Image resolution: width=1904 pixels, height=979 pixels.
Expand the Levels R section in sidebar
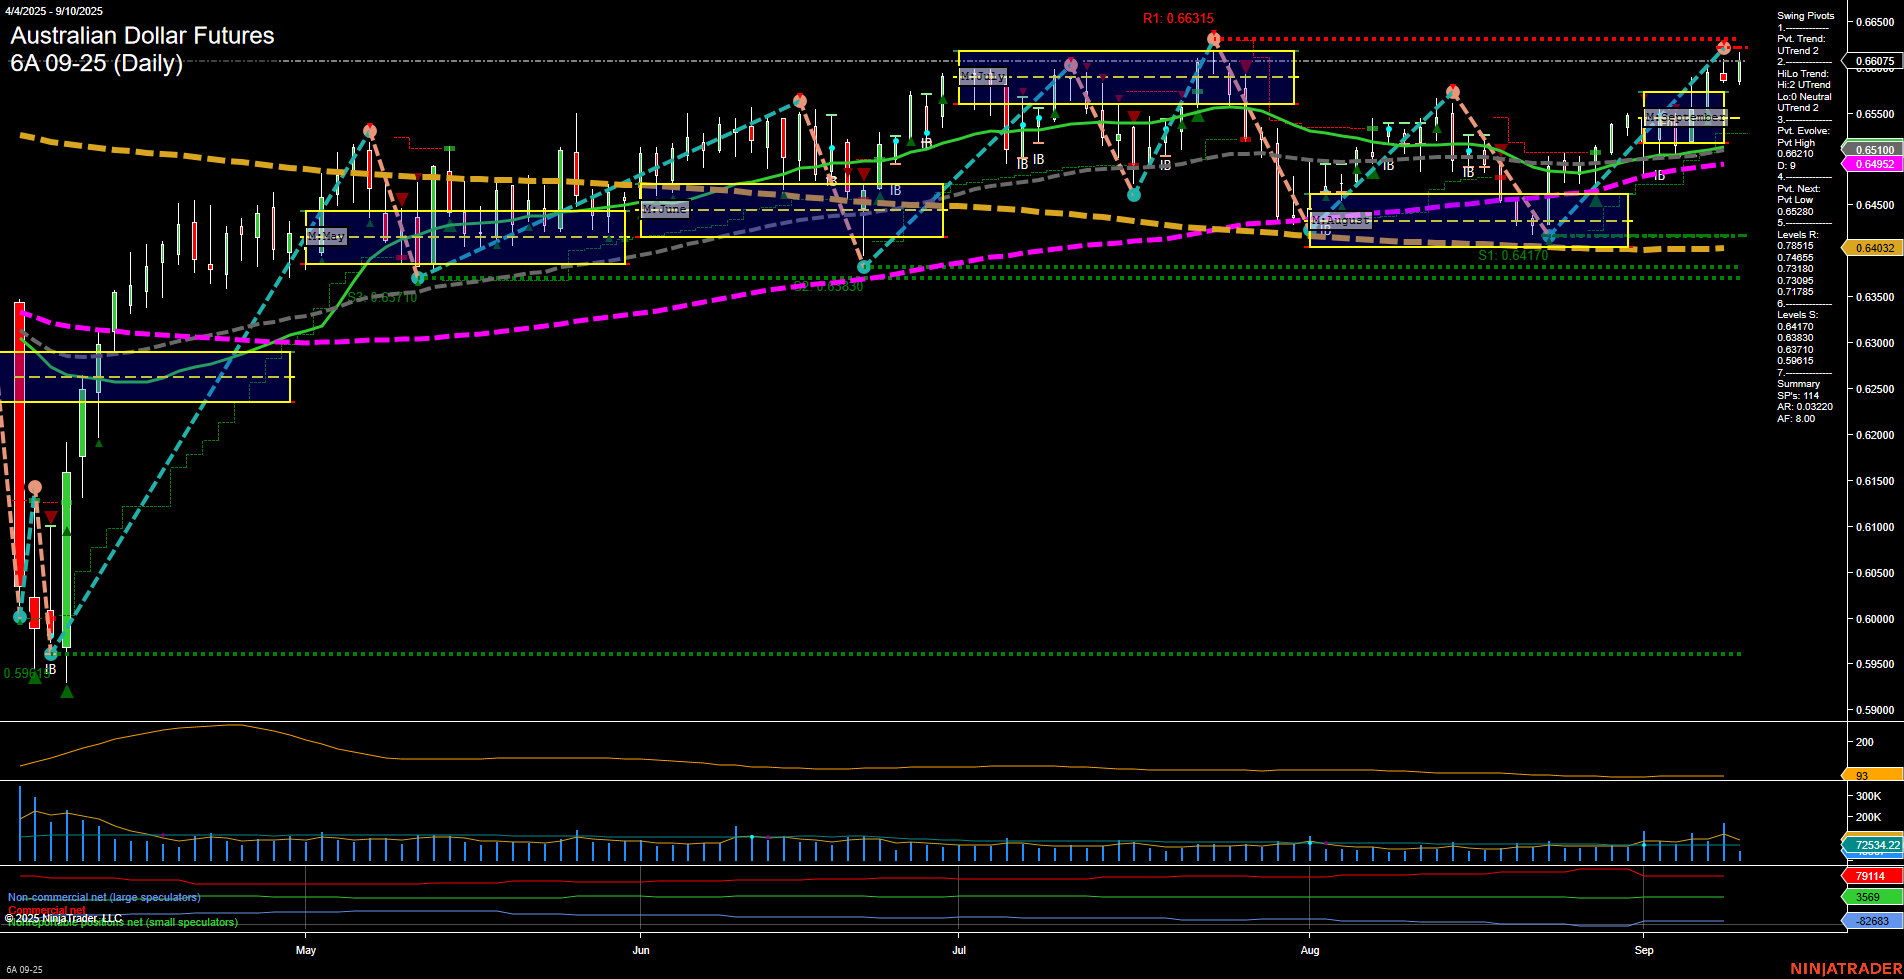[1797, 235]
